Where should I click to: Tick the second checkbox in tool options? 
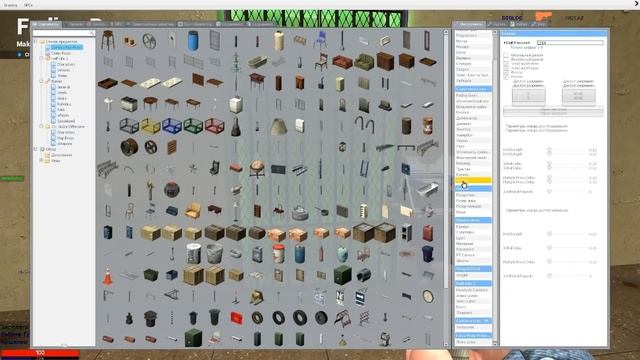click(506, 60)
